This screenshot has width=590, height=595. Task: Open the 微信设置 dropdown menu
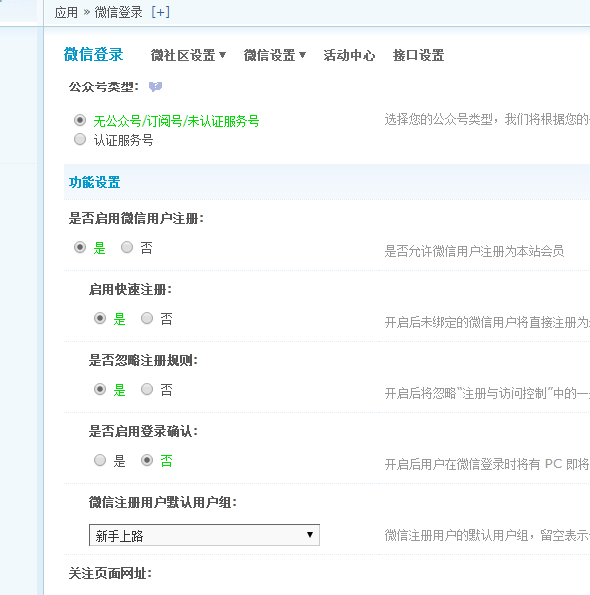pos(275,55)
